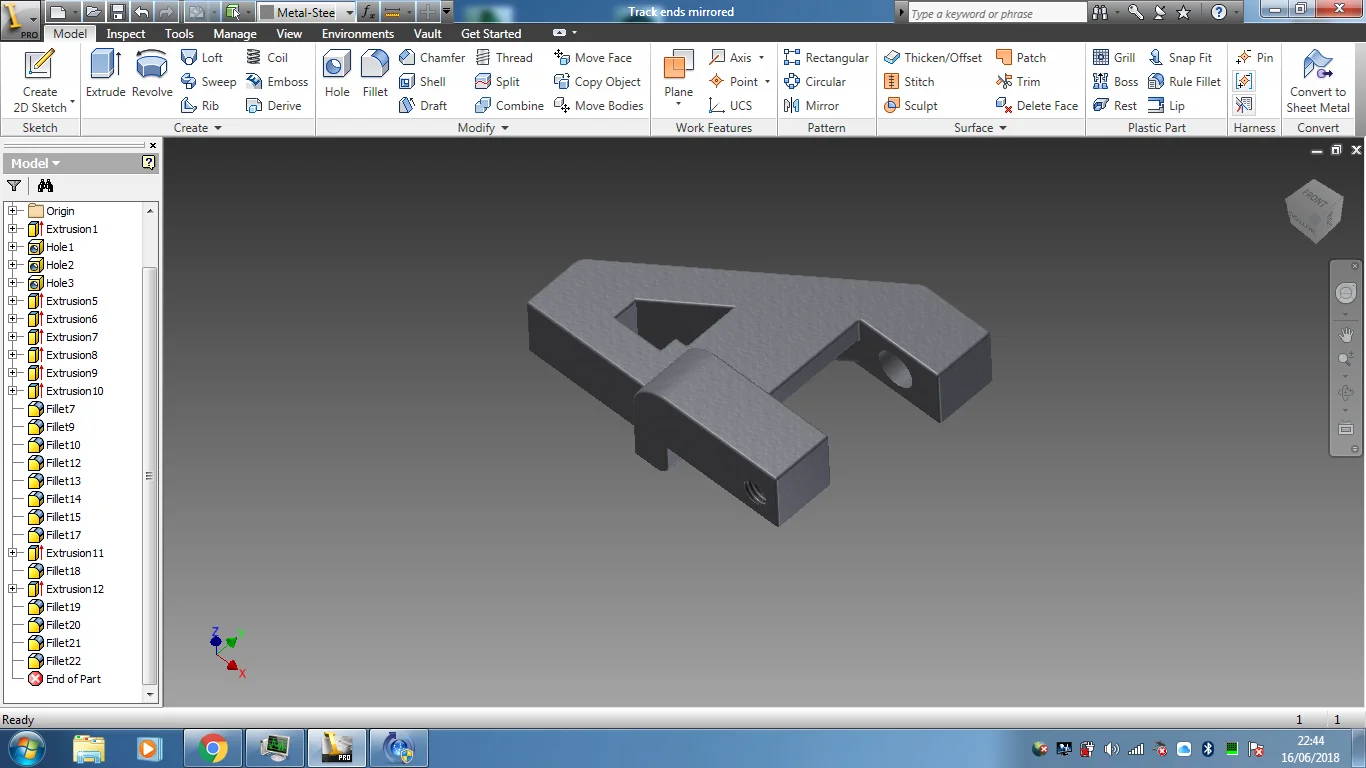Expand the Origin folder node
The image size is (1366, 768).
(13, 211)
